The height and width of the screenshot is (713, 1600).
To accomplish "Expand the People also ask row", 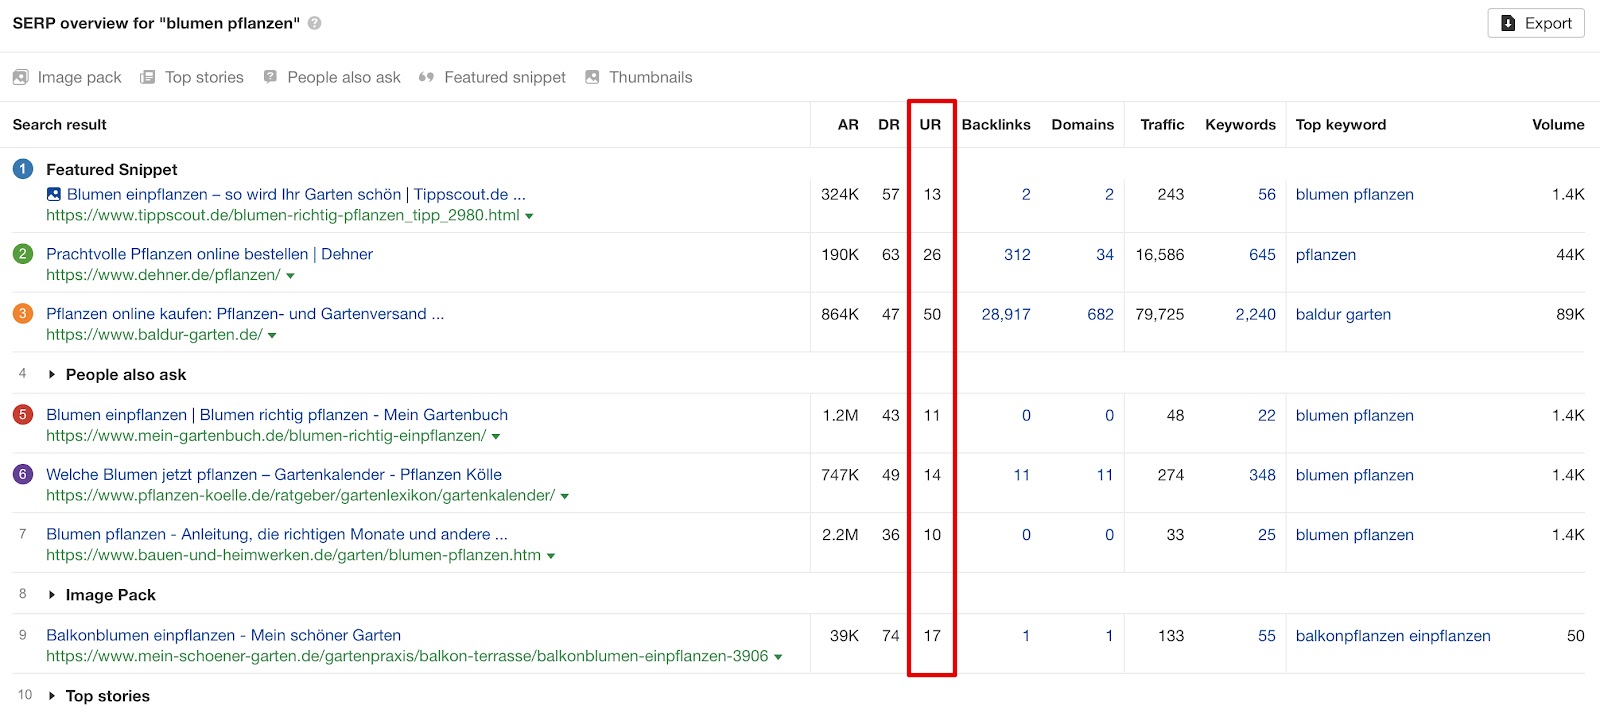I will 52,375.
